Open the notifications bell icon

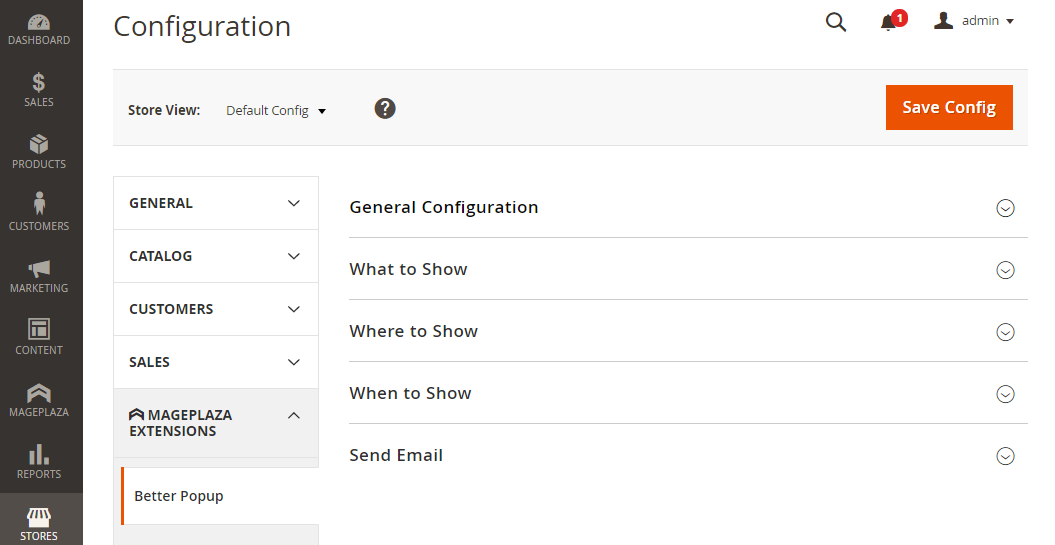888,22
